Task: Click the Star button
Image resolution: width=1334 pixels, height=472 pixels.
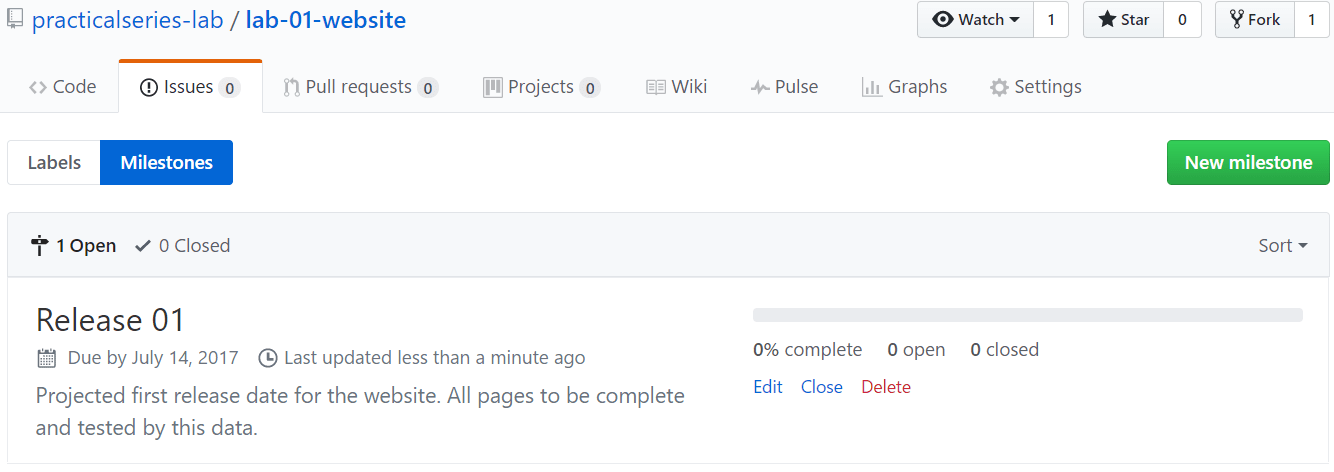Action: coord(1123,20)
